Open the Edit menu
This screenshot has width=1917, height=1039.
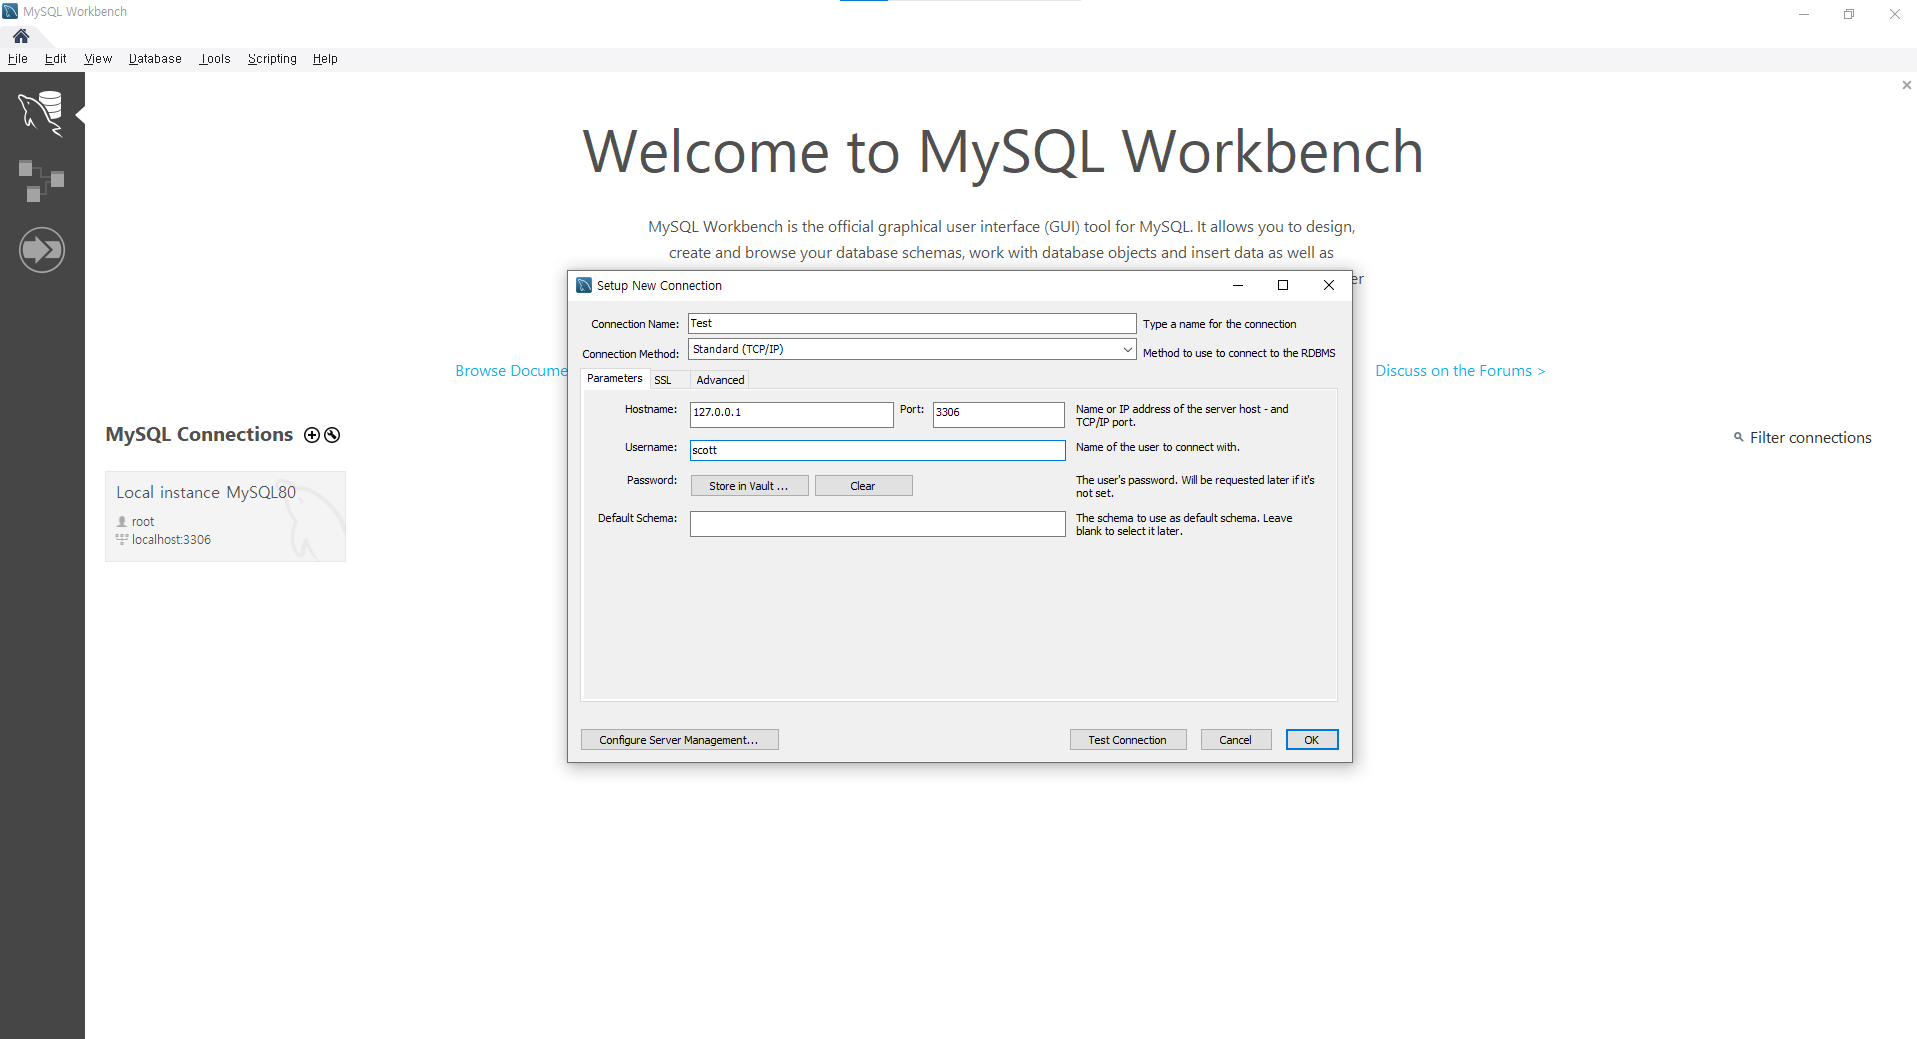tap(56, 59)
